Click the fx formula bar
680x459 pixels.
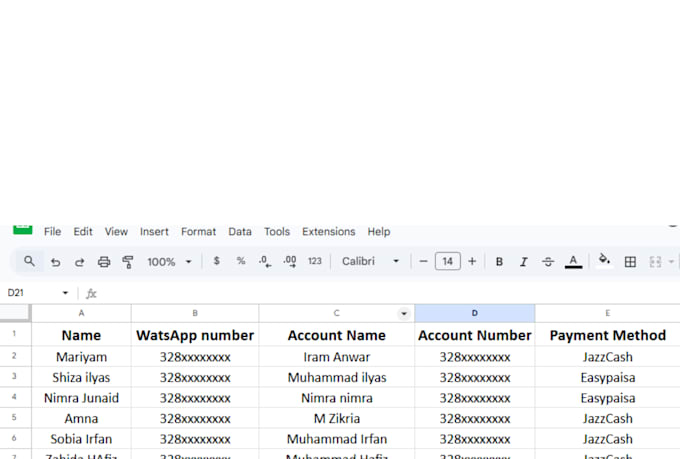pos(382,293)
